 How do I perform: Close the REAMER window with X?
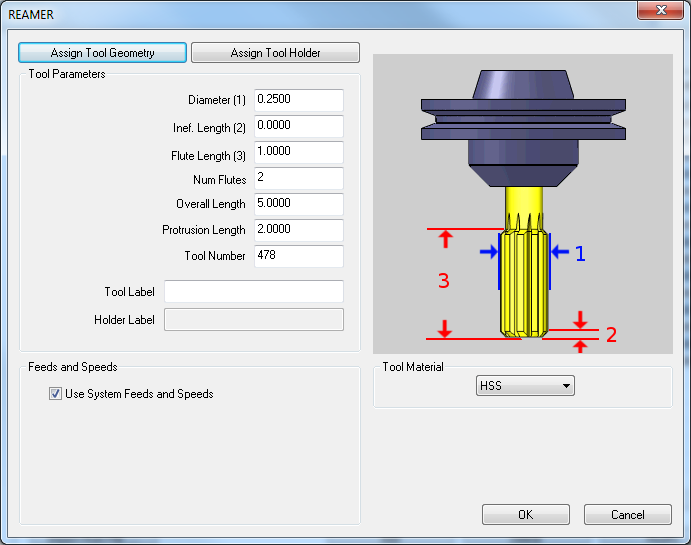[x=660, y=10]
